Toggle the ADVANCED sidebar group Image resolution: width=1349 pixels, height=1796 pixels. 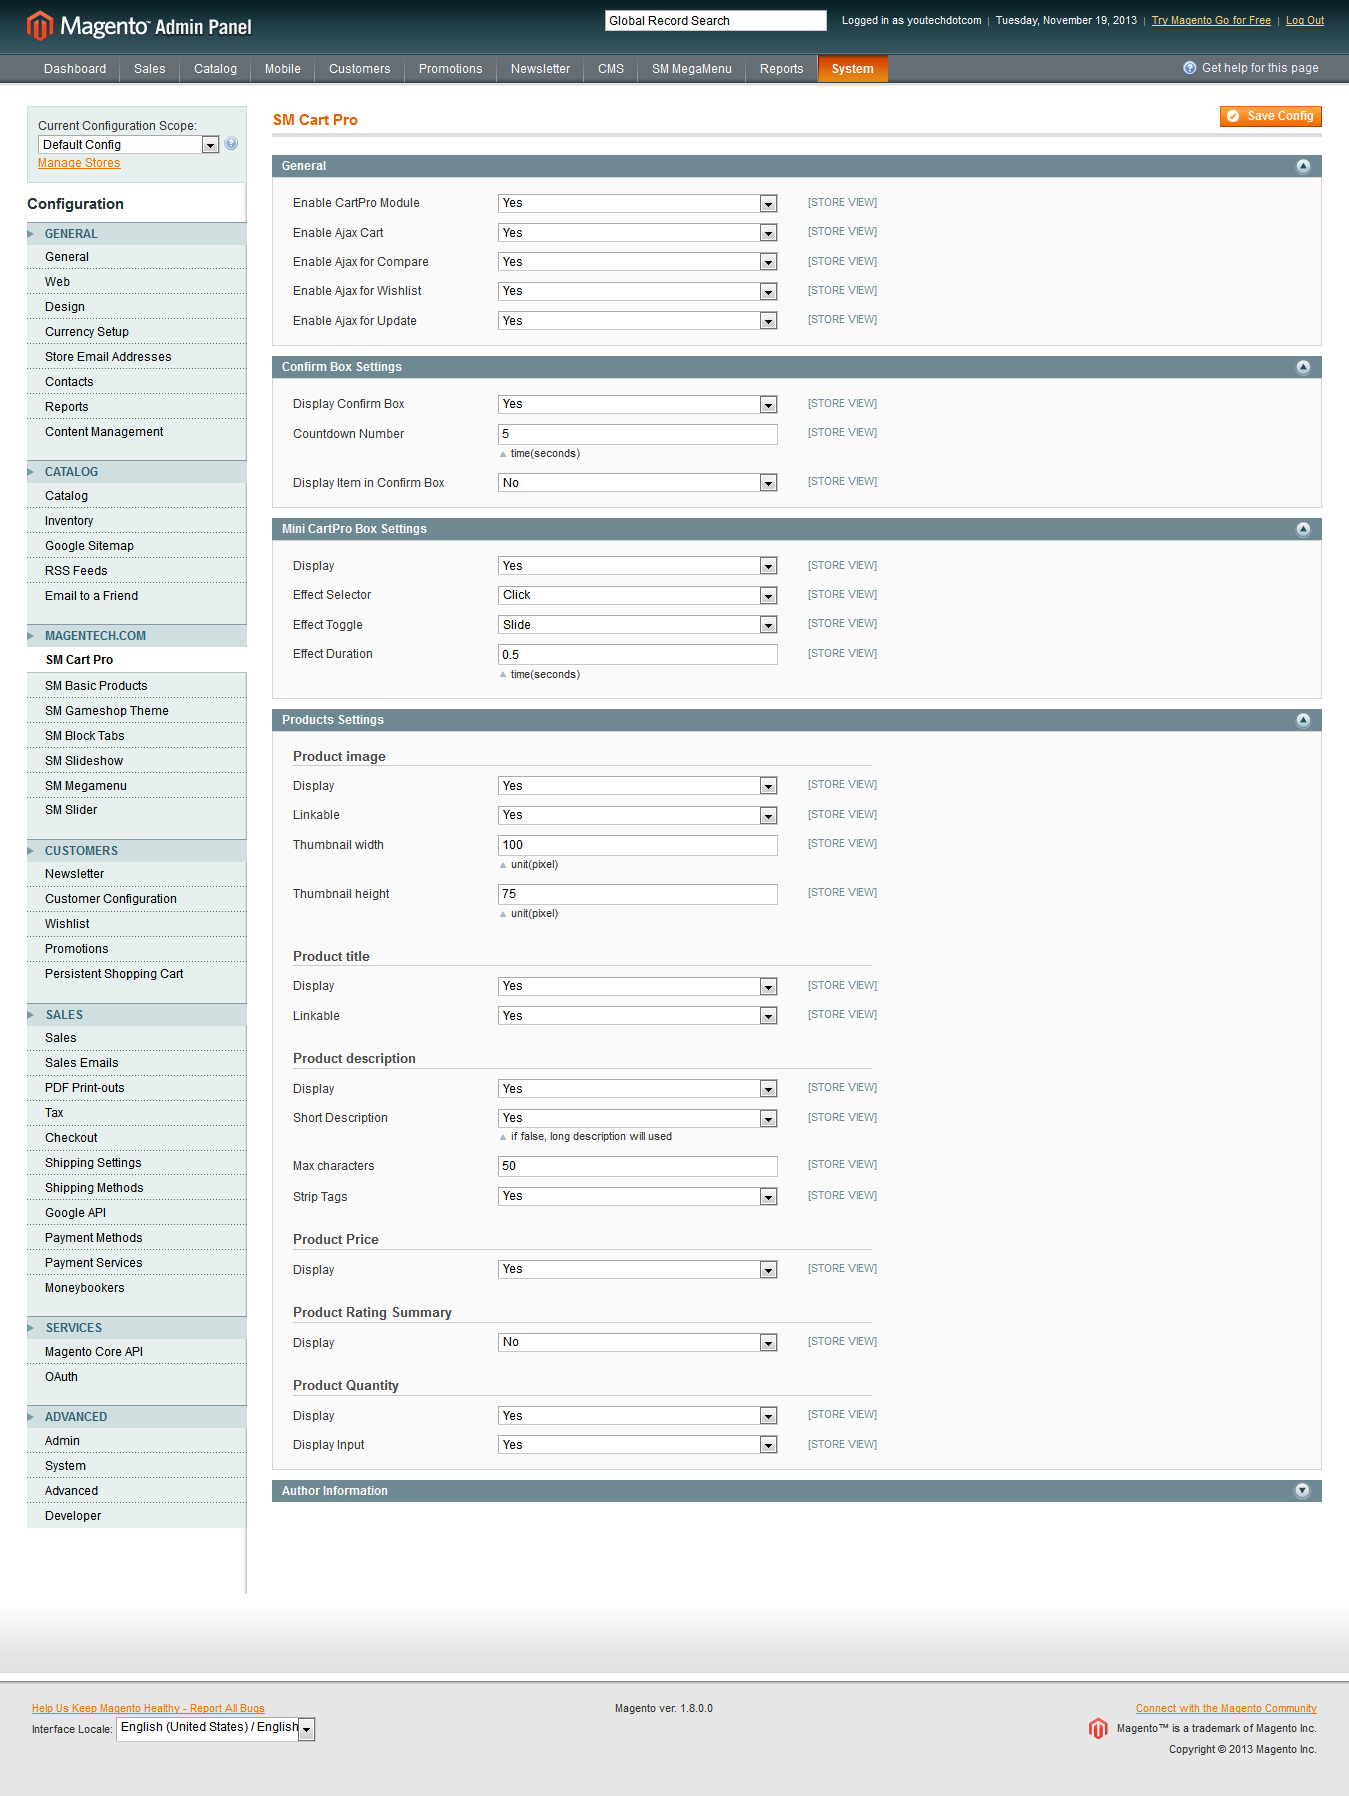[x=136, y=1417]
